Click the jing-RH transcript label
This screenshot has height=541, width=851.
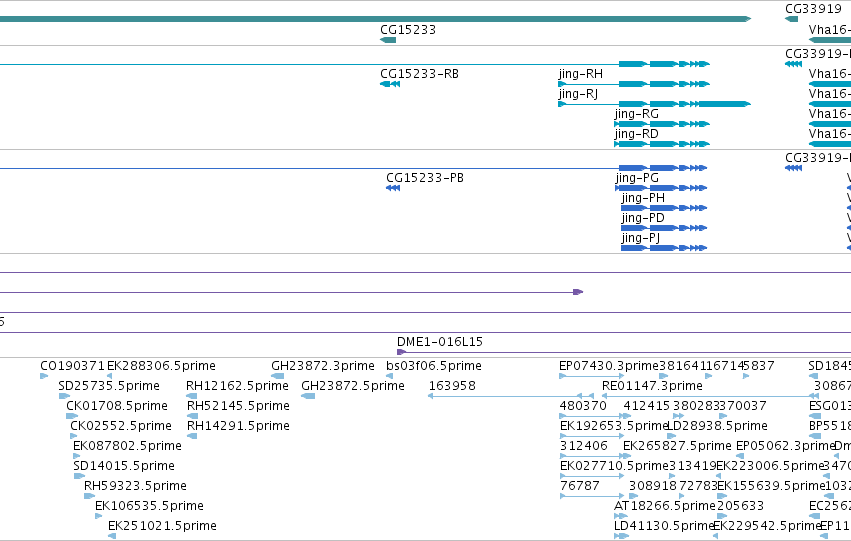pos(580,74)
